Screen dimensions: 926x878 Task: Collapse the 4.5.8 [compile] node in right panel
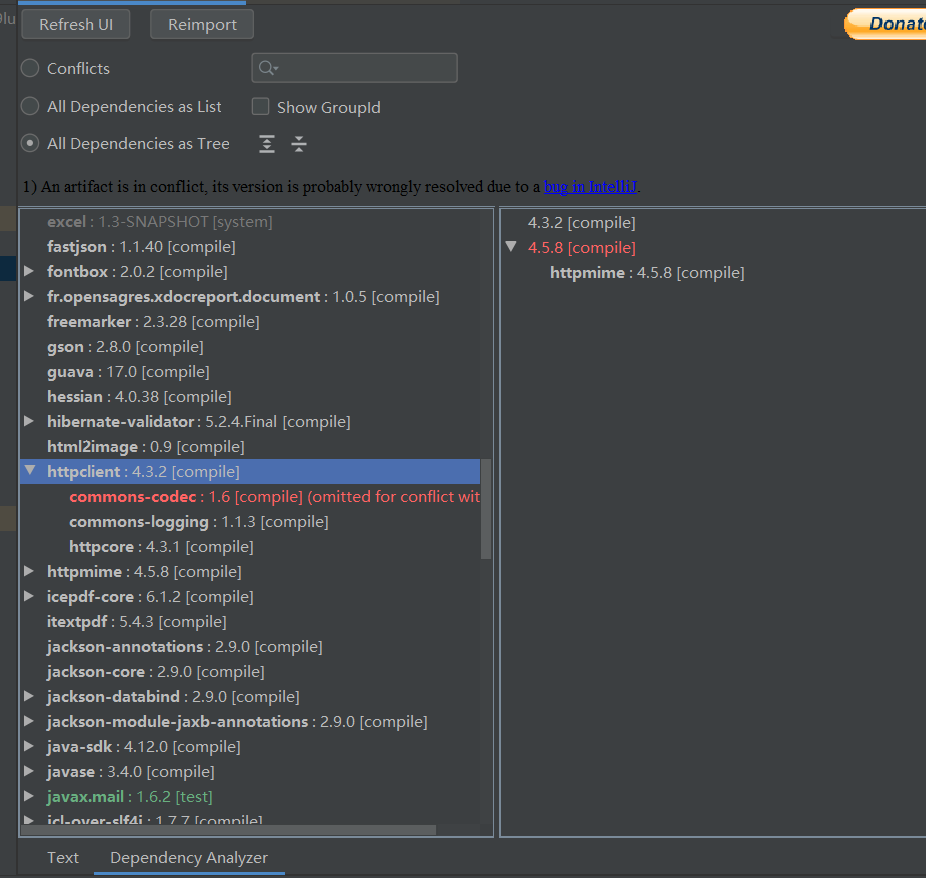(x=511, y=247)
